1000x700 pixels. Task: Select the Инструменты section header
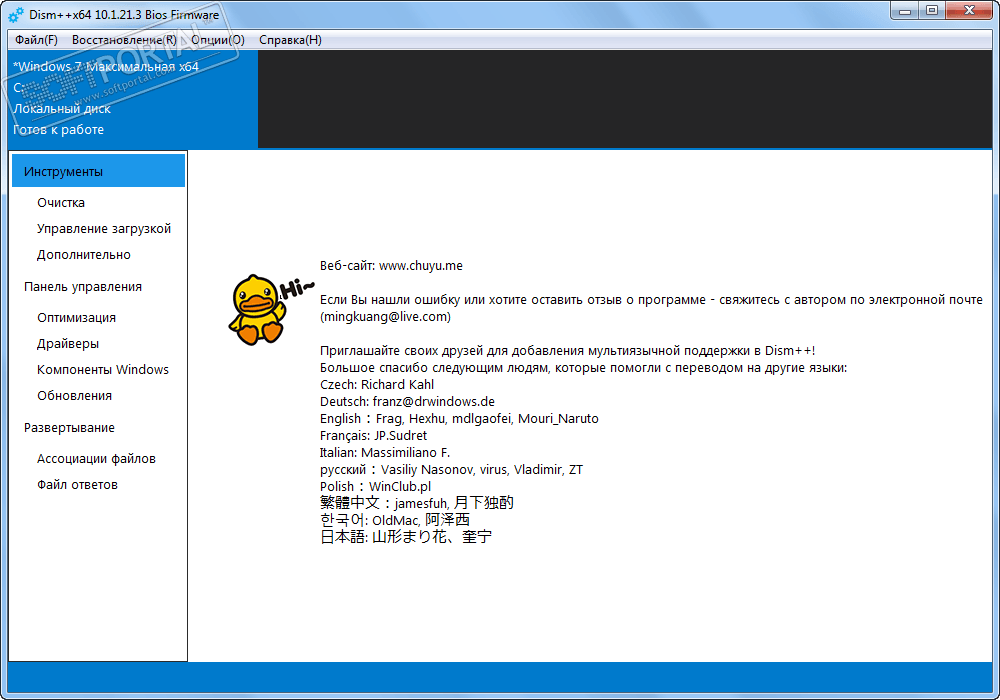point(98,171)
